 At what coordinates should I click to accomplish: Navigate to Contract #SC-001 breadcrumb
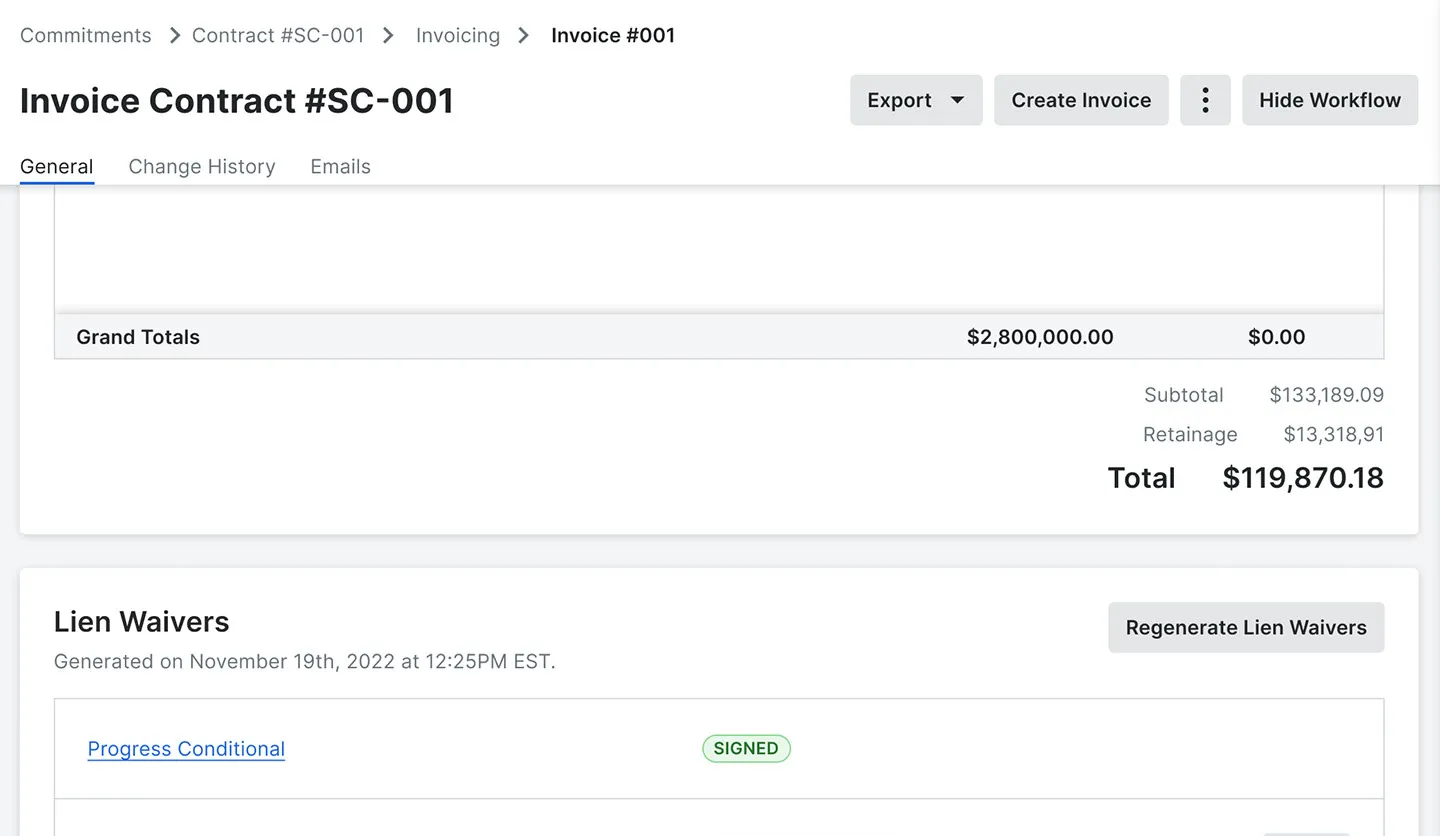click(278, 35)
